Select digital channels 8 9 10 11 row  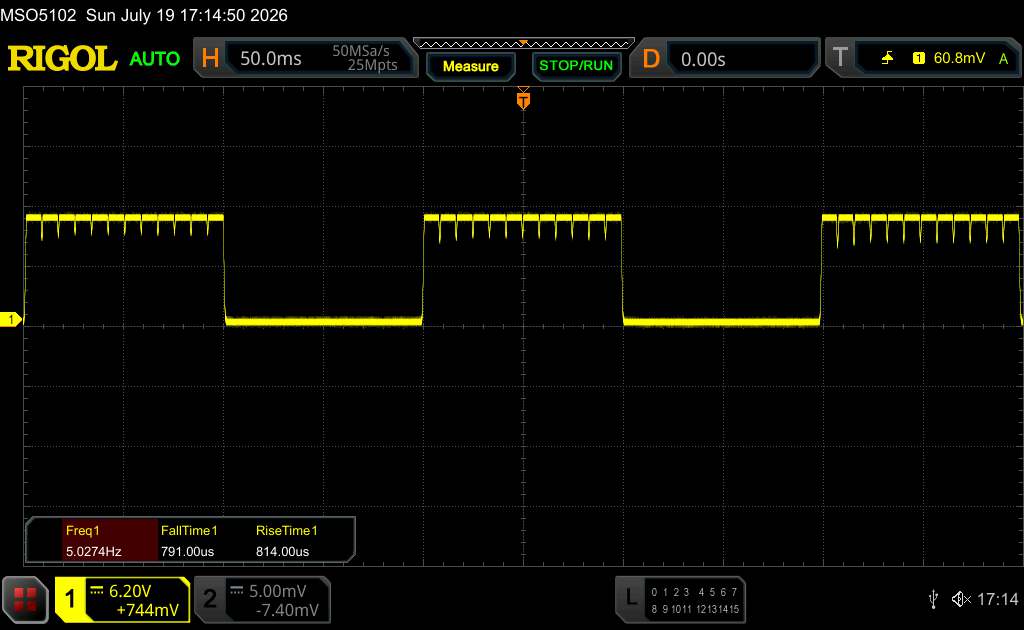(x=671, y=609)
